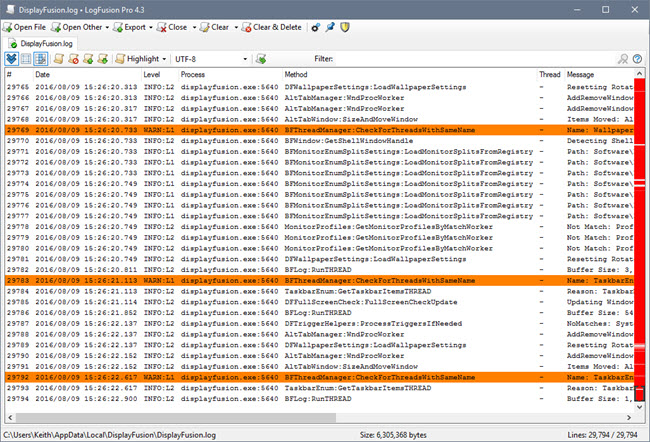This screenshot has width=650, height=442.
Task: Open the Clear dropdown arrow
Action: (x=236, y=27)
